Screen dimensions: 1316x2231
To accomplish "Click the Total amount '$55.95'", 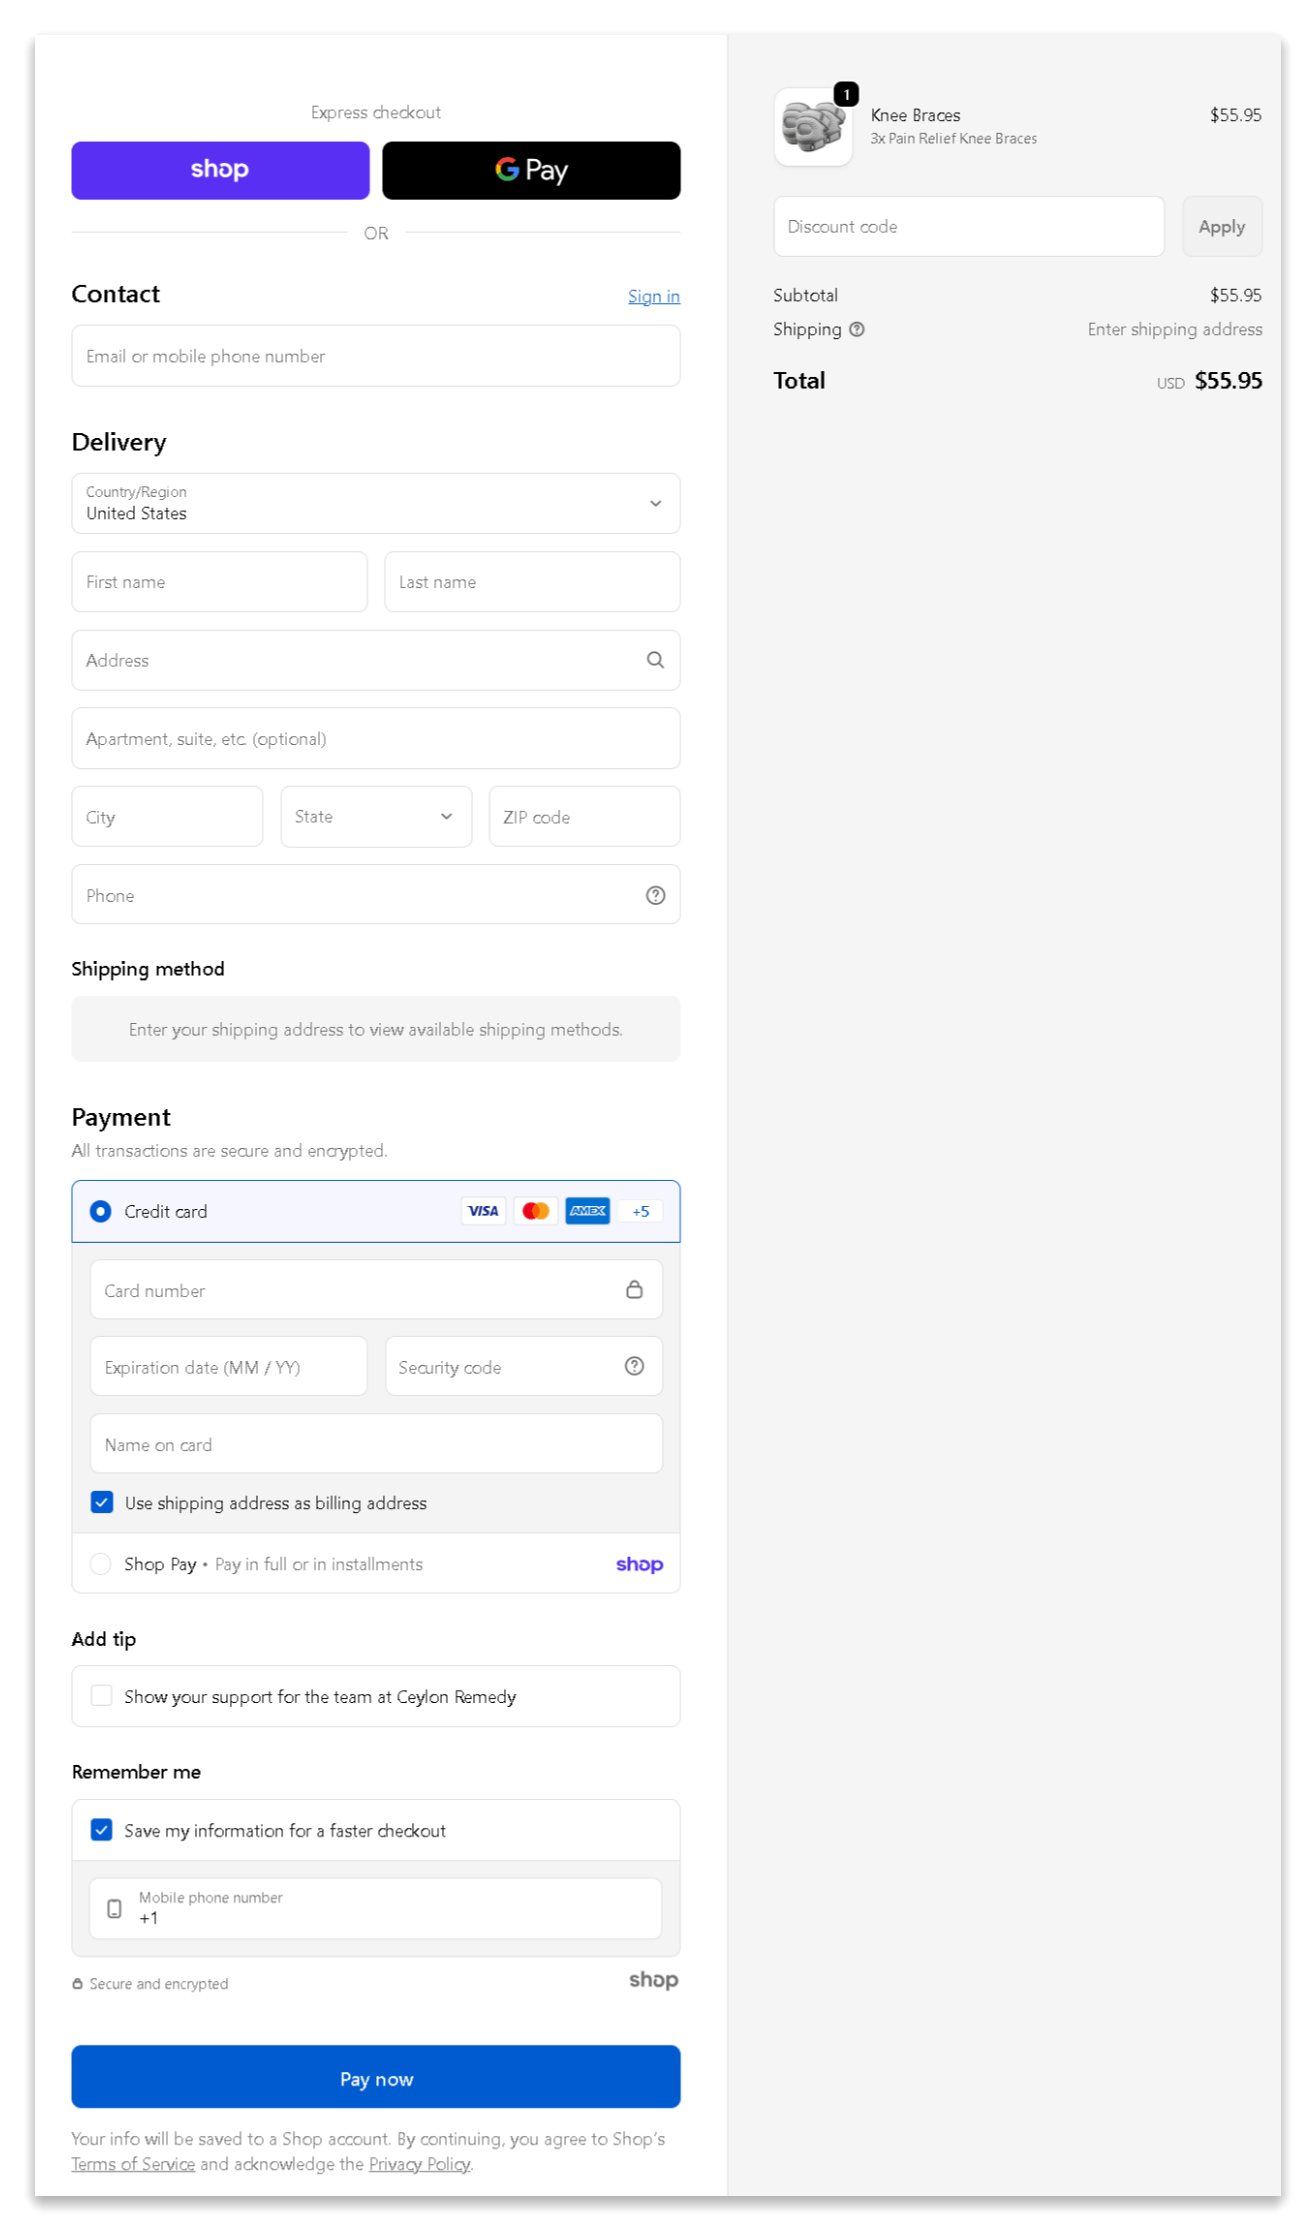I will click(x=1228, y=381).
